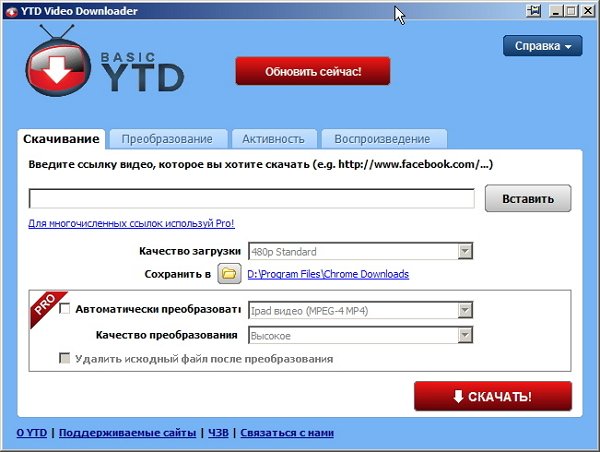Enable Автоматически преобразовать checkbox
This screenshot has width=600, height=452.
tap(65, 308)
